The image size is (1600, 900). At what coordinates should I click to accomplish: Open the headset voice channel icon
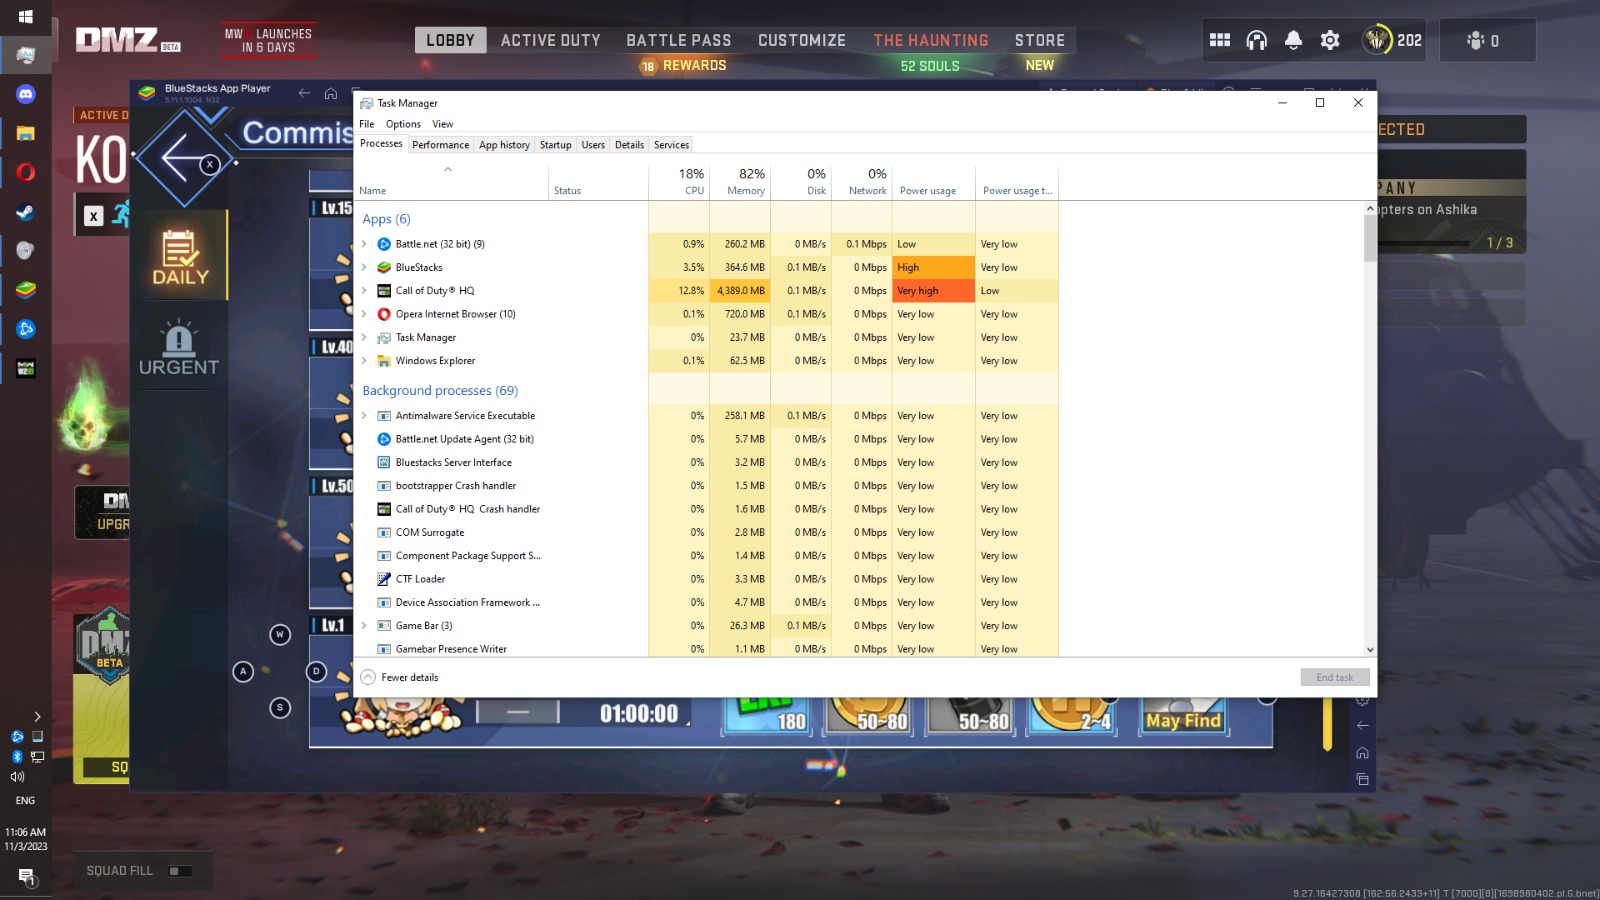click(1256, 40)
